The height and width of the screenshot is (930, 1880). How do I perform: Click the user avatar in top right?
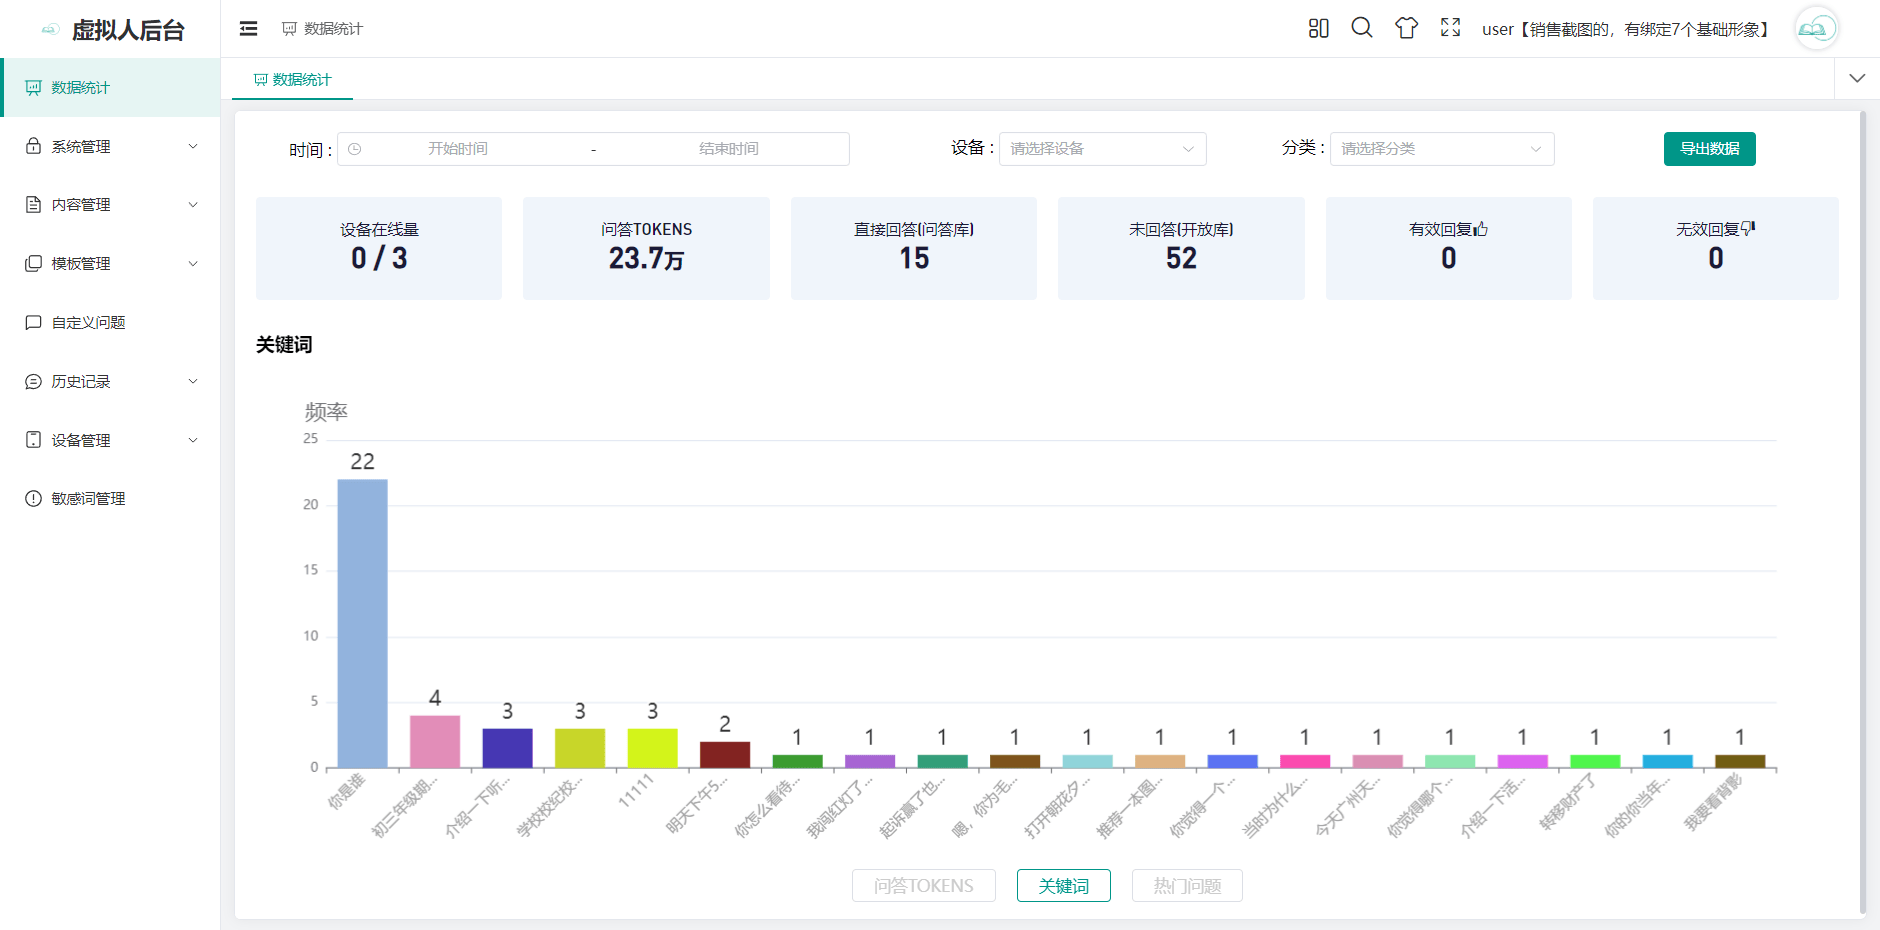pyautogui.click(x=1815, y=29)
